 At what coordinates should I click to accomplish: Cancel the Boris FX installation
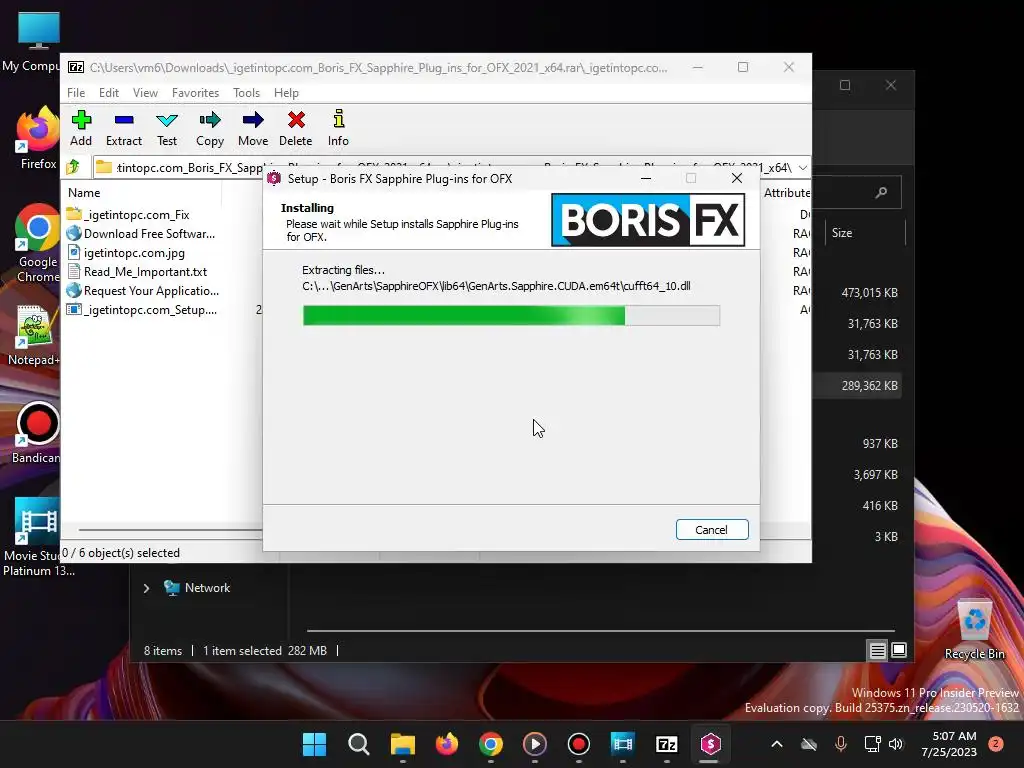pyautogui.click(x=712, y=530)
